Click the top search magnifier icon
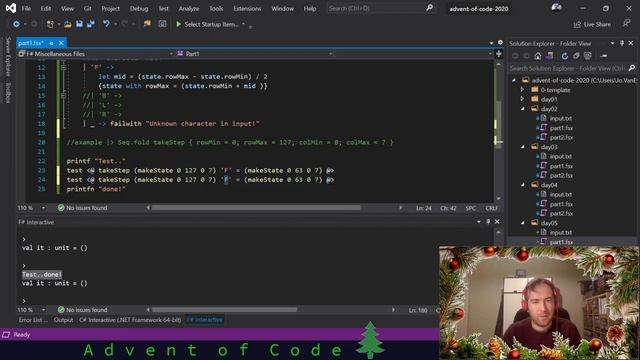The image size is (640, 360). point(429,8)
